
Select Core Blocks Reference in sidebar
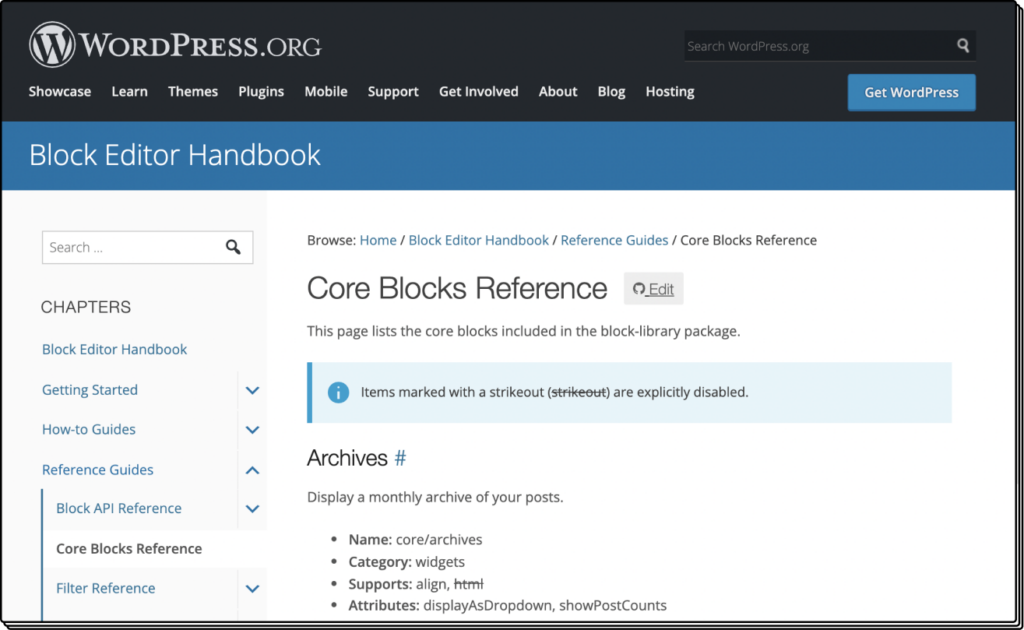pyautogui.click(x=129, y=548)
